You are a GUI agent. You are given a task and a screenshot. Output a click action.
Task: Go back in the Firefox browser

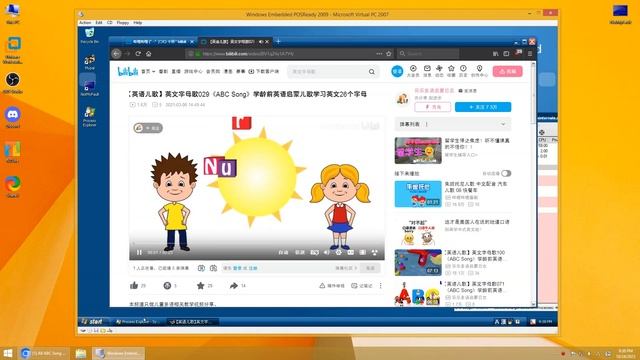coord(116,53)
